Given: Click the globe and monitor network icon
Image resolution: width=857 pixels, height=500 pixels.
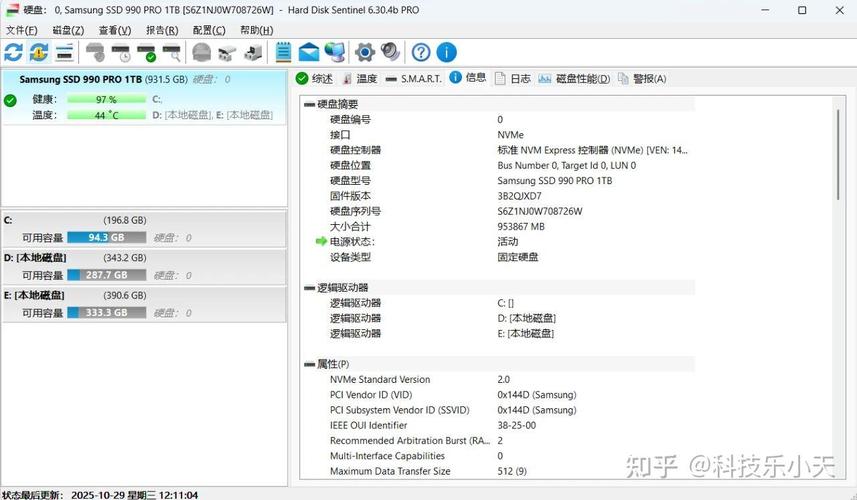Looking at the screenshot, I should coord(334,52).
